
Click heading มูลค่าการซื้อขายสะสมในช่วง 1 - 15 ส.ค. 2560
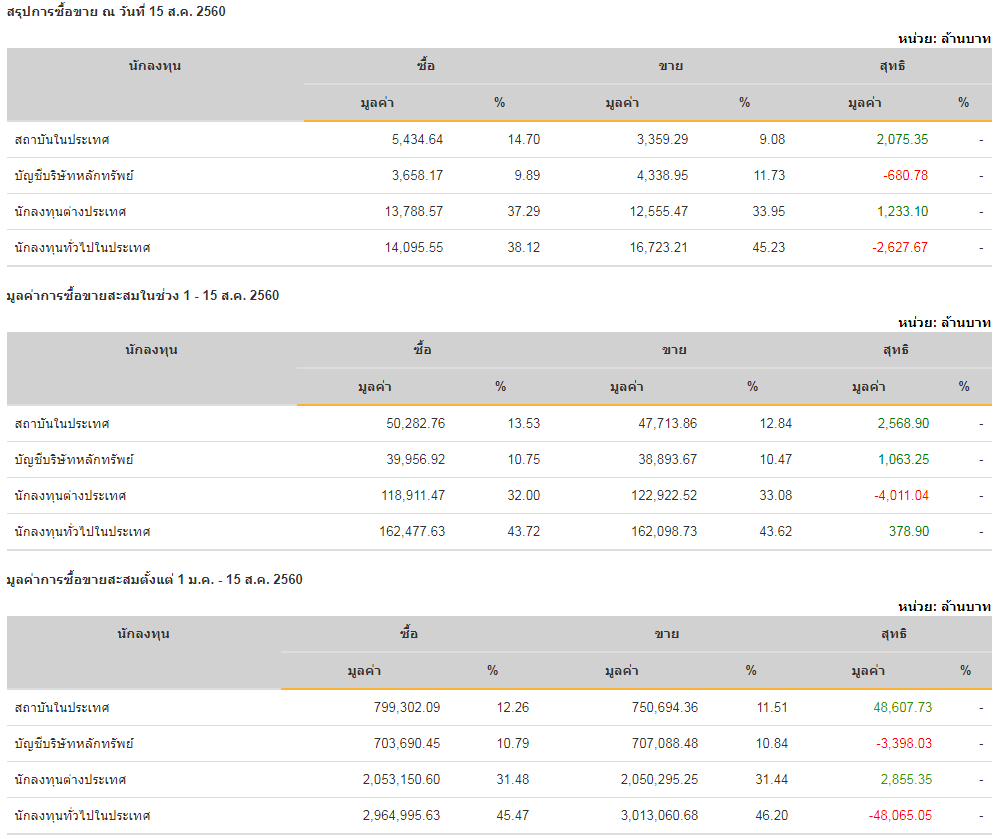coord(142,295)
